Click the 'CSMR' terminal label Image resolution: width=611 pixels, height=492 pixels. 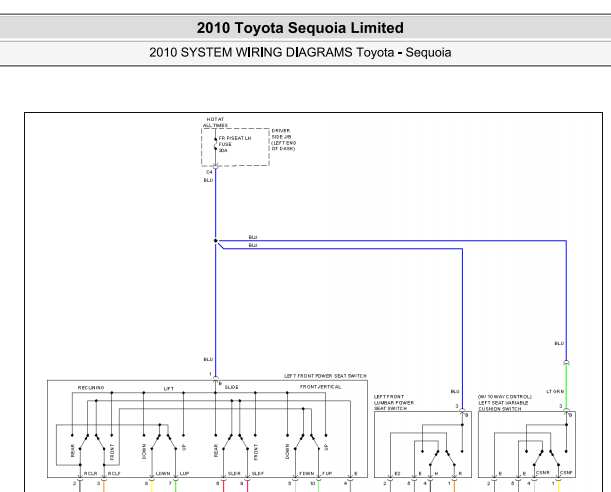point(543,473)
